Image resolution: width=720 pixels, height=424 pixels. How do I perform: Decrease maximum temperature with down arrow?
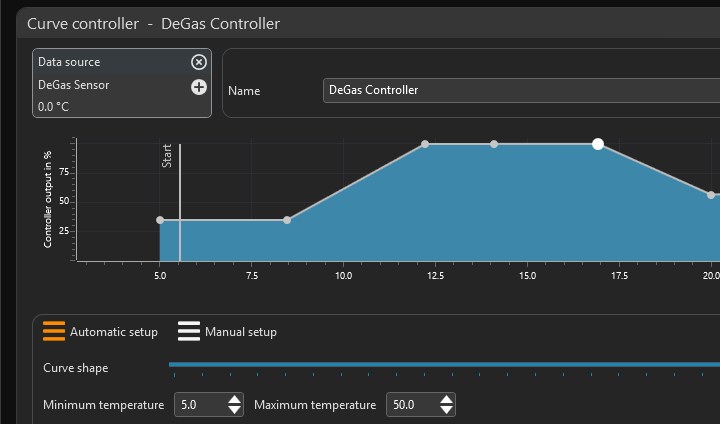446,410
